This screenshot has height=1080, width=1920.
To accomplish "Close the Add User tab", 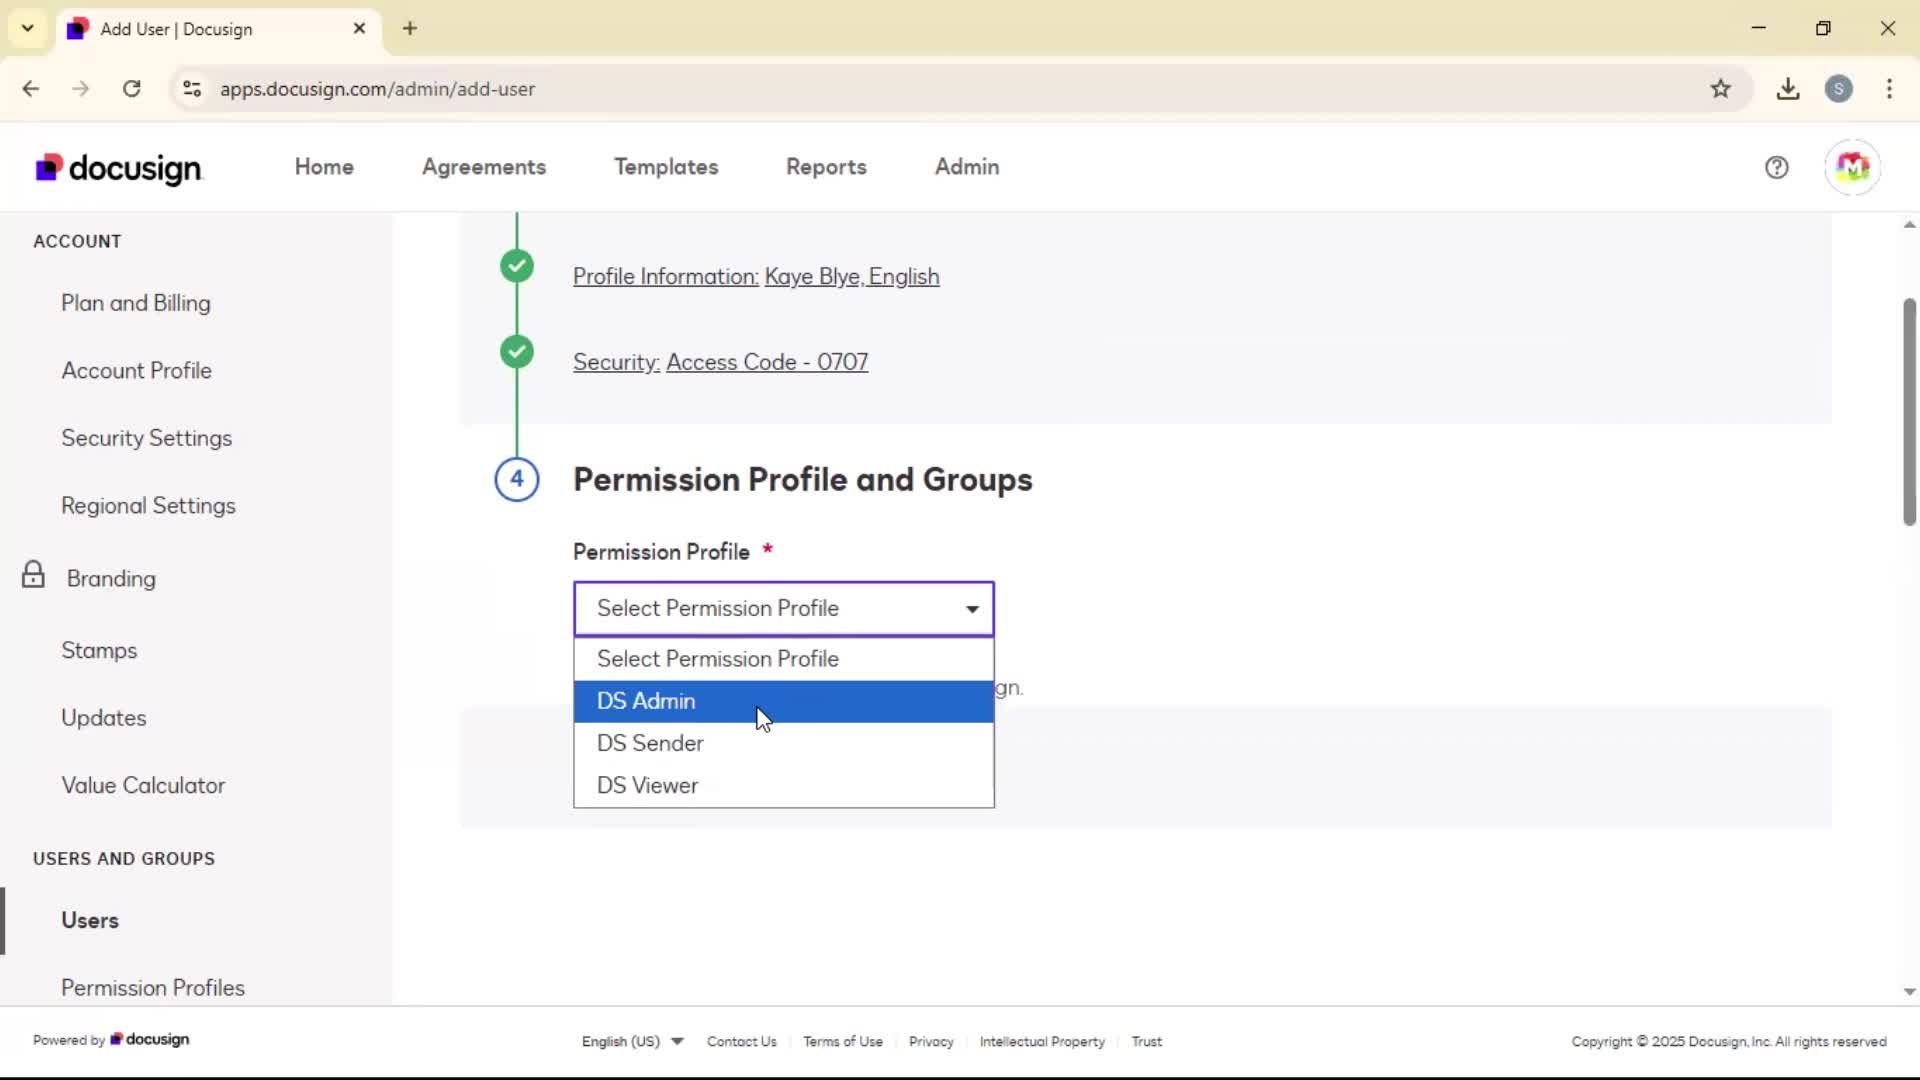I will tap(359, 29).
